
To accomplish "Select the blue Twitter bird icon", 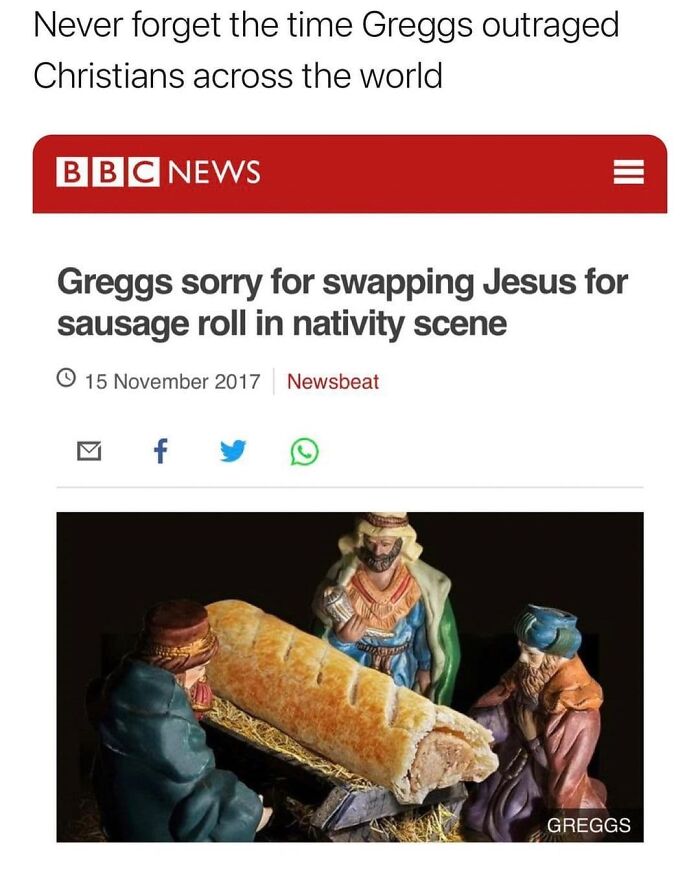I will coord(232,451).
